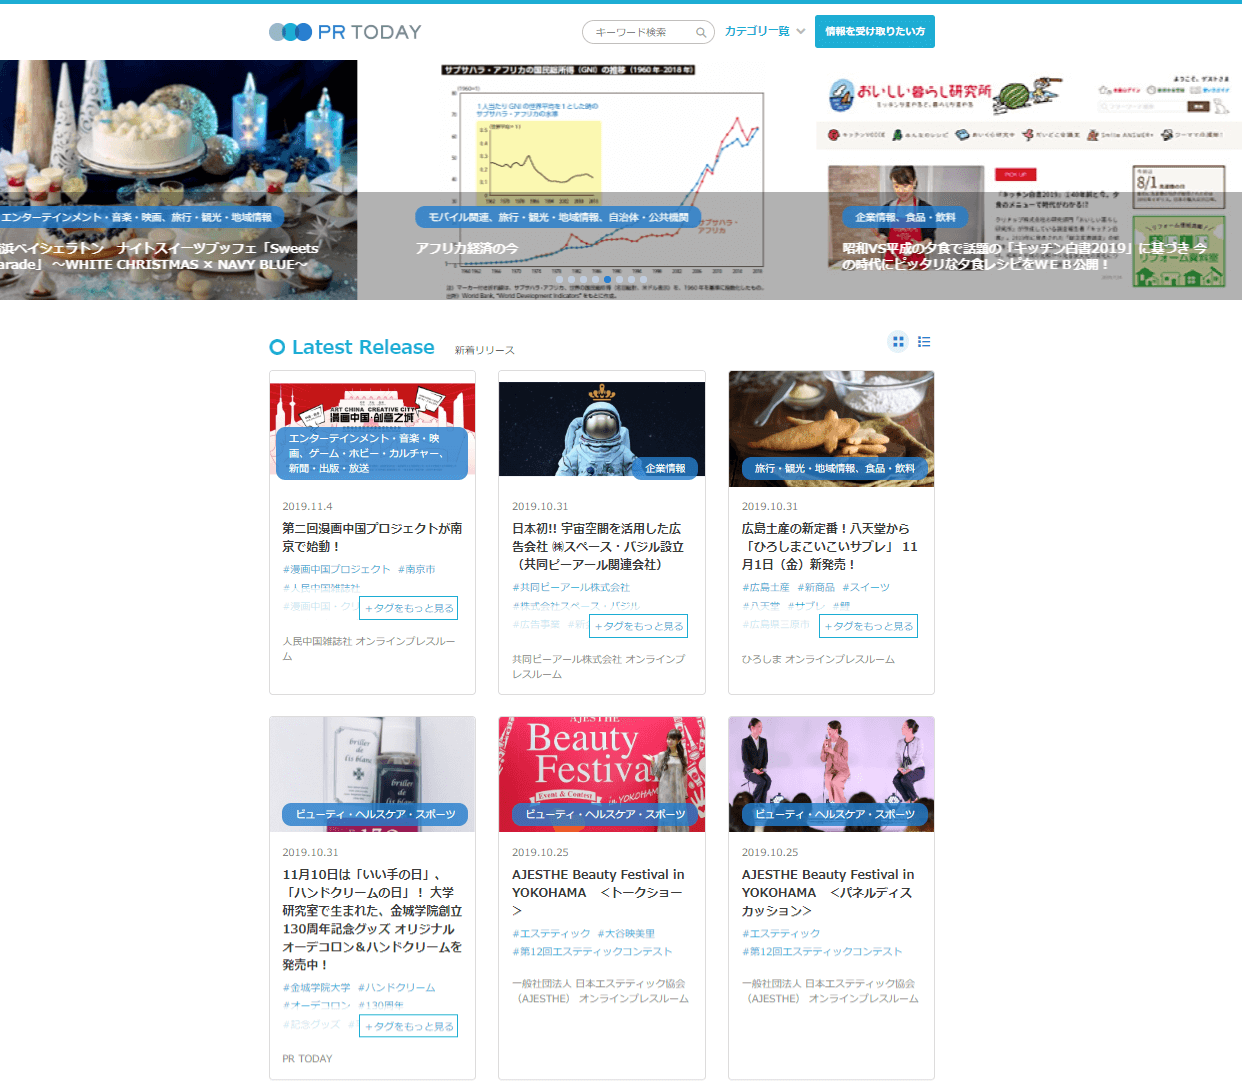This screenshot has height=1086, width=1242.
Task: Click the #スイーツ tag
Action: (866, 587)
